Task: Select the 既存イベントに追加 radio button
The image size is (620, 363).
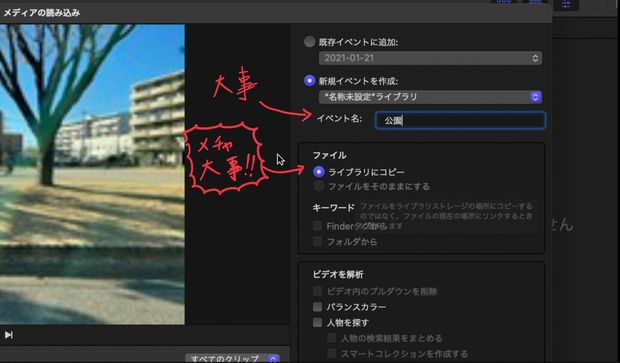Action: click(309, 42)
